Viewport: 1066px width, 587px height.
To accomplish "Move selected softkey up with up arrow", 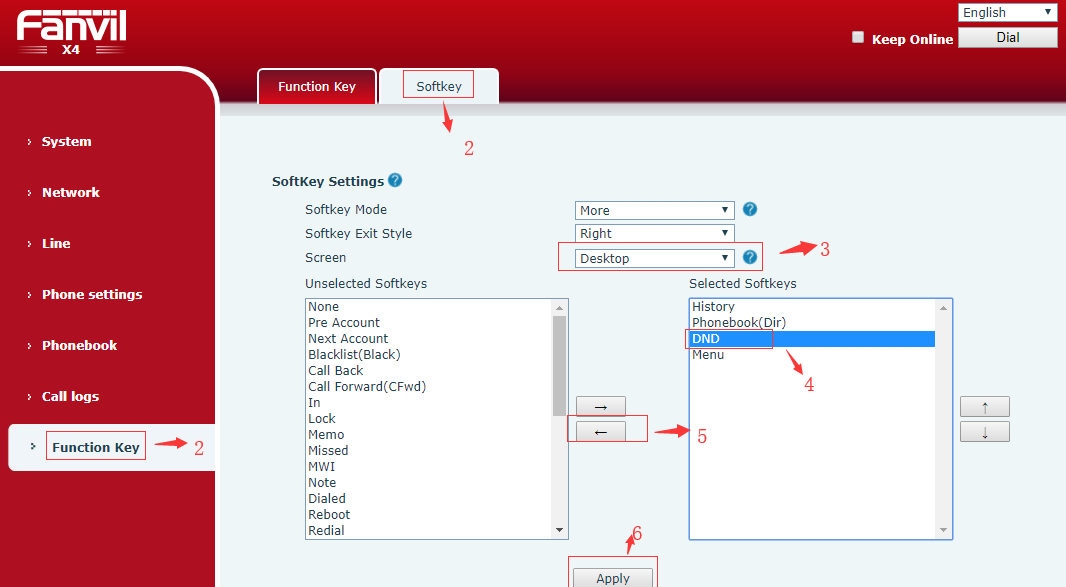I will click(x=984, y=407).
